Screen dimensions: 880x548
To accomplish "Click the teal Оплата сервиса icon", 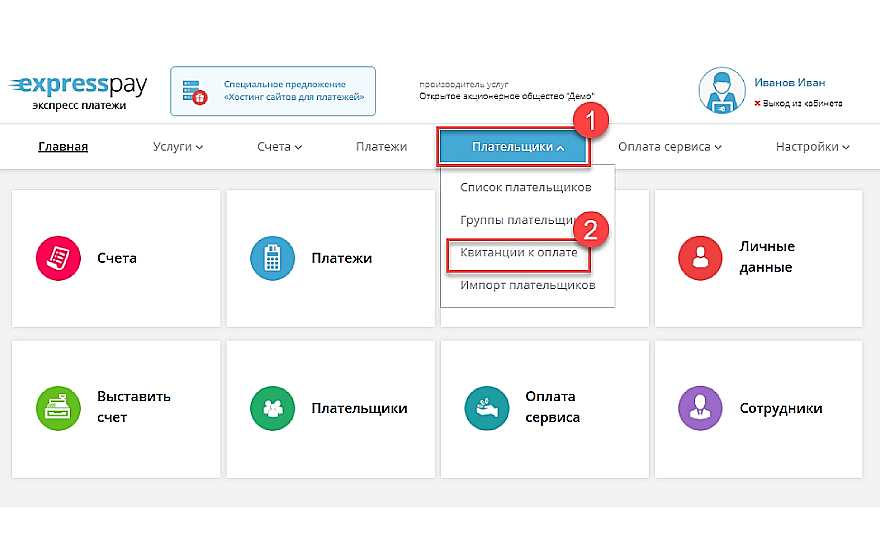I will tap(483, 407).
